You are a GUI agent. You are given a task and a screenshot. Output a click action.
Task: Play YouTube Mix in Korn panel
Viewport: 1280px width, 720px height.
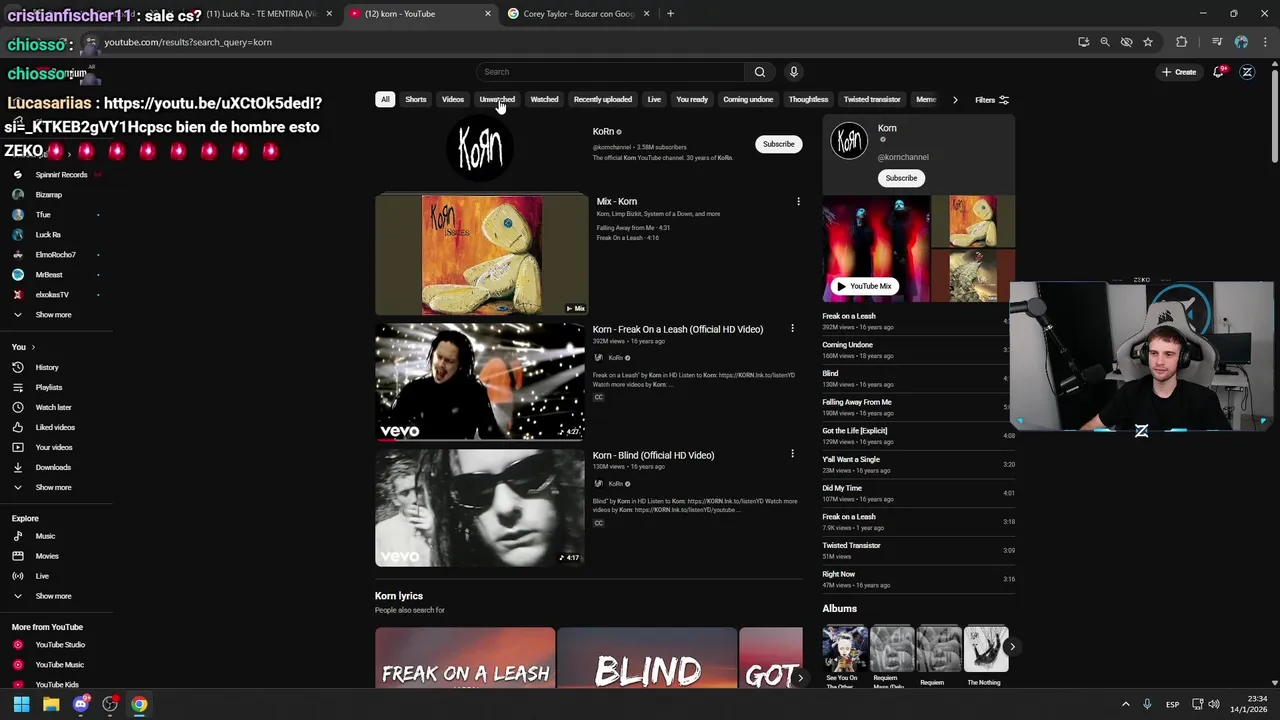click(x=864, y=286)
